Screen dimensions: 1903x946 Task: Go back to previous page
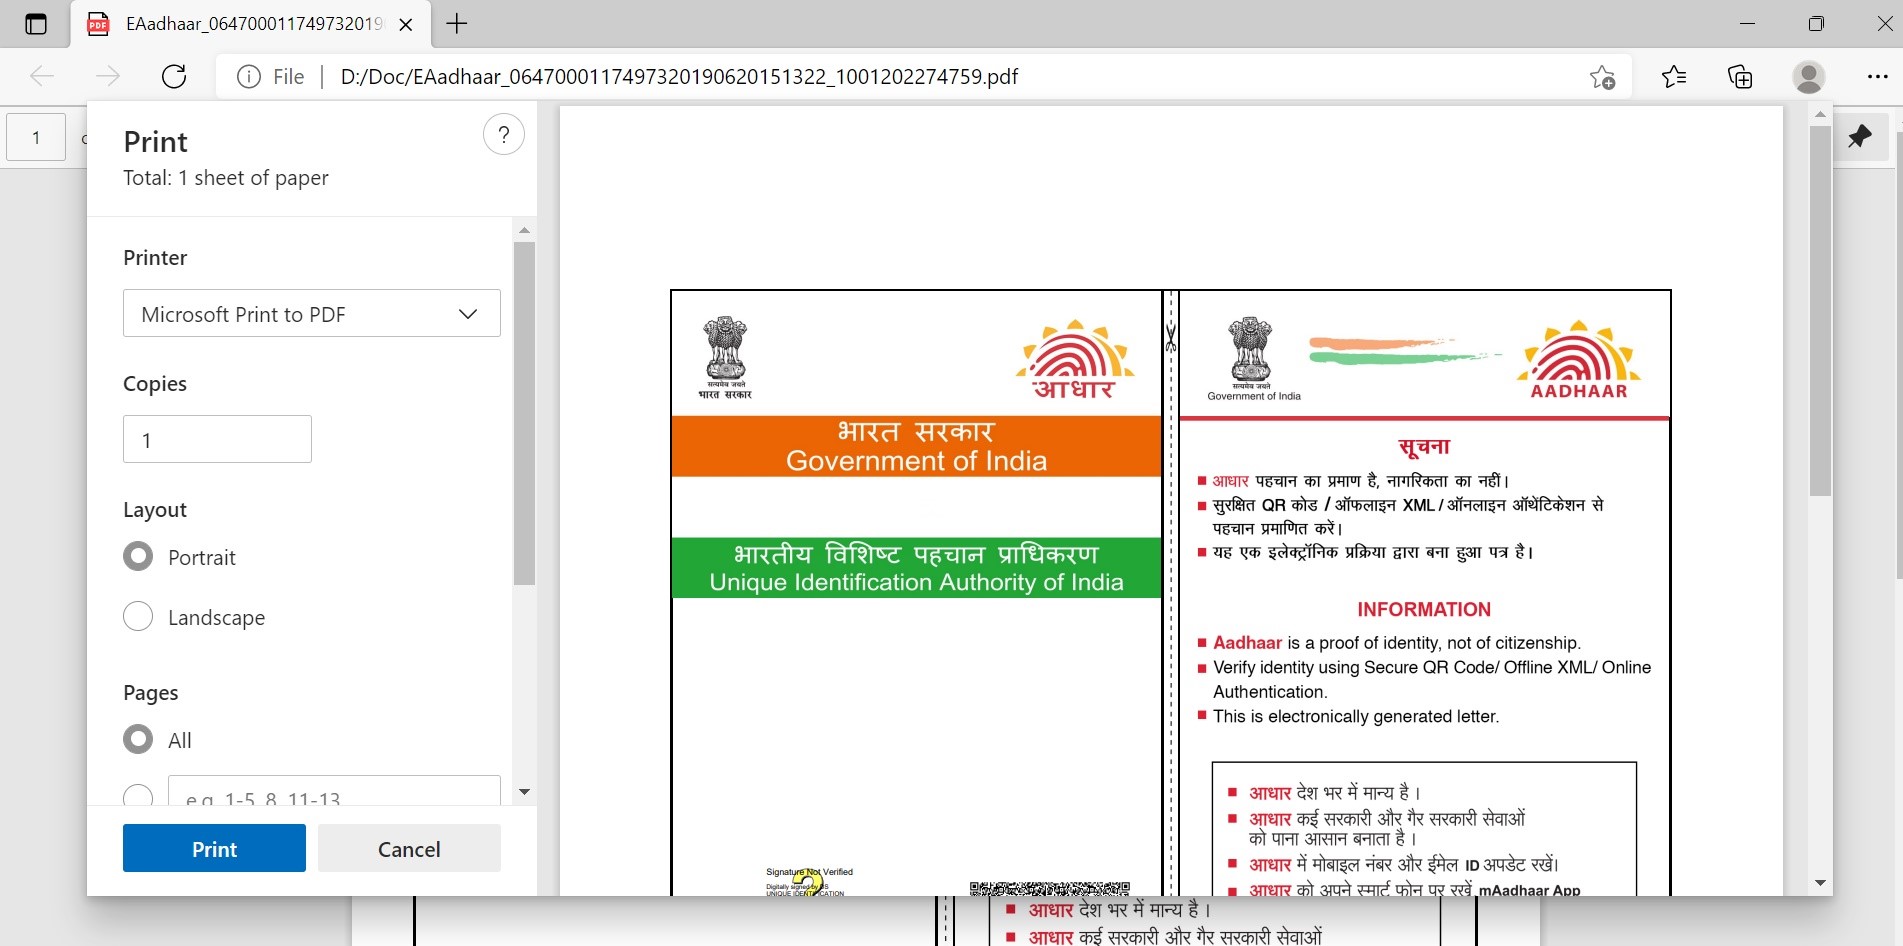point(42,76)
